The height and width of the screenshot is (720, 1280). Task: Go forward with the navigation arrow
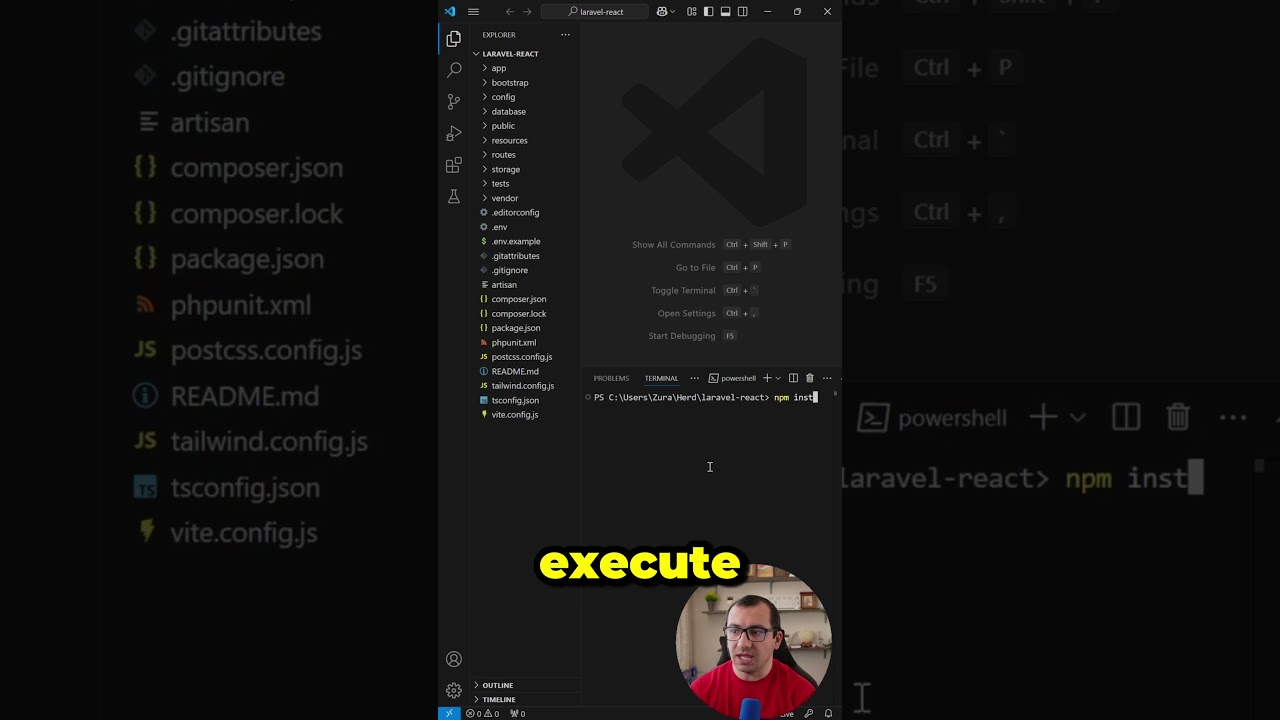[x=527, y=12]
